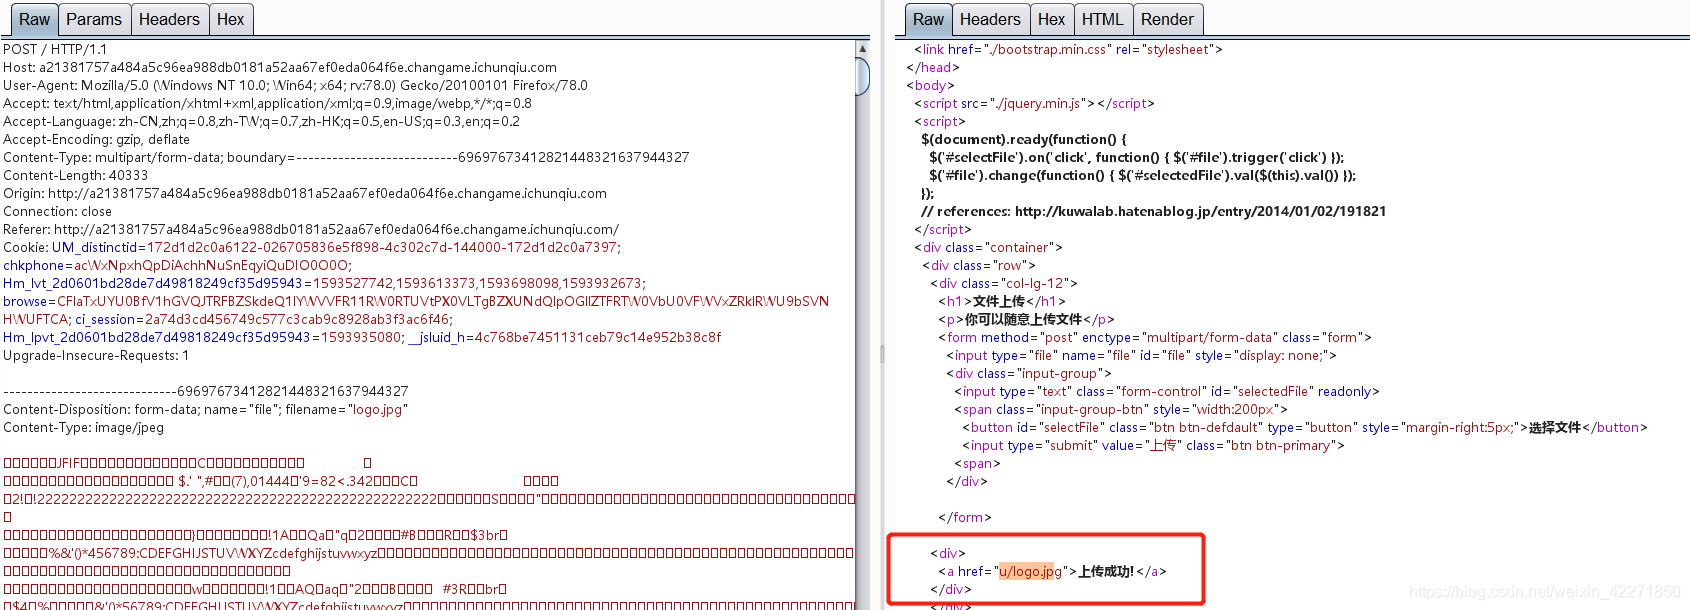Switch to the response HTML tab

[1102, 19]
